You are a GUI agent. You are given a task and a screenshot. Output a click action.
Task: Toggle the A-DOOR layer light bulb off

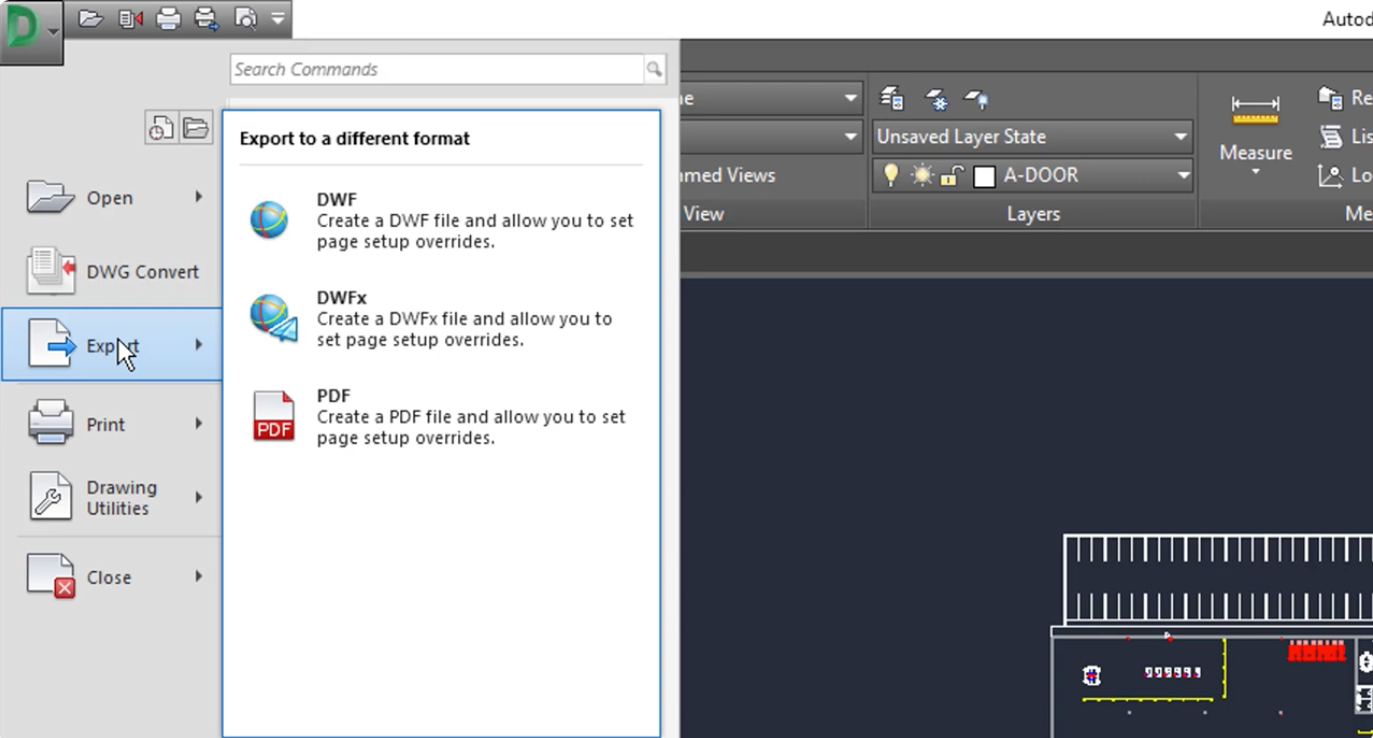[891, 175]
